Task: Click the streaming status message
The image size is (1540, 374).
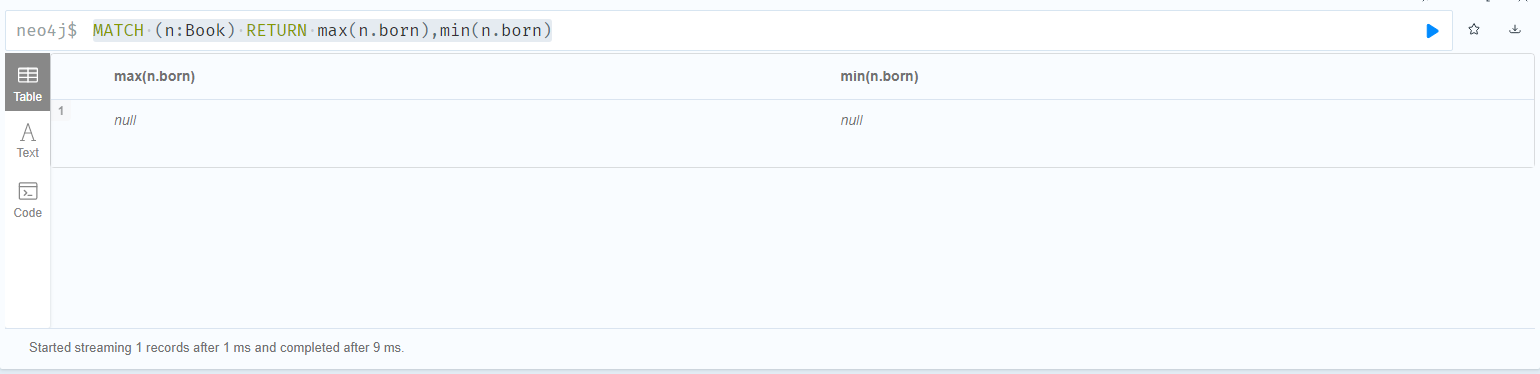Action: (x=216, y=348)
